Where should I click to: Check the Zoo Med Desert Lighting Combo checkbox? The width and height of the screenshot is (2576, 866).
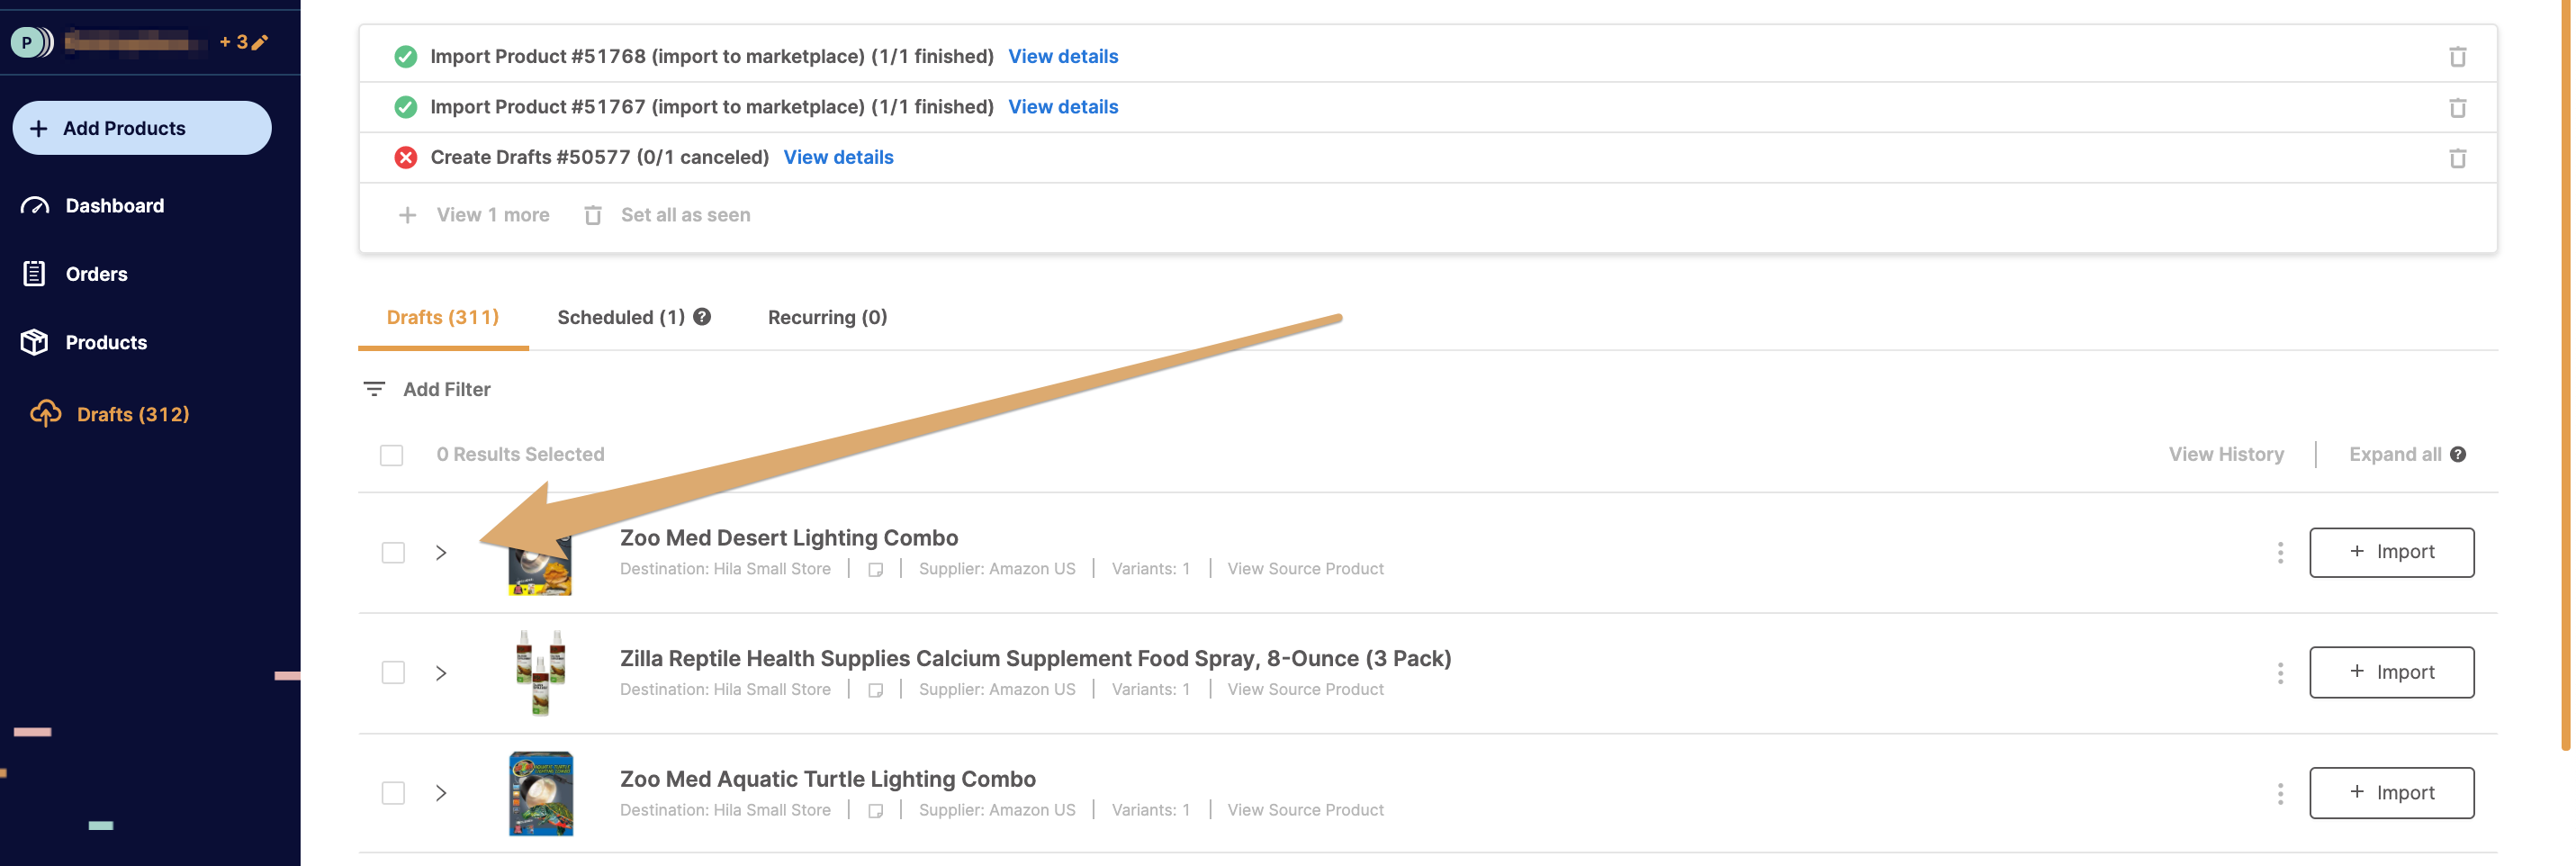[393, 553]
